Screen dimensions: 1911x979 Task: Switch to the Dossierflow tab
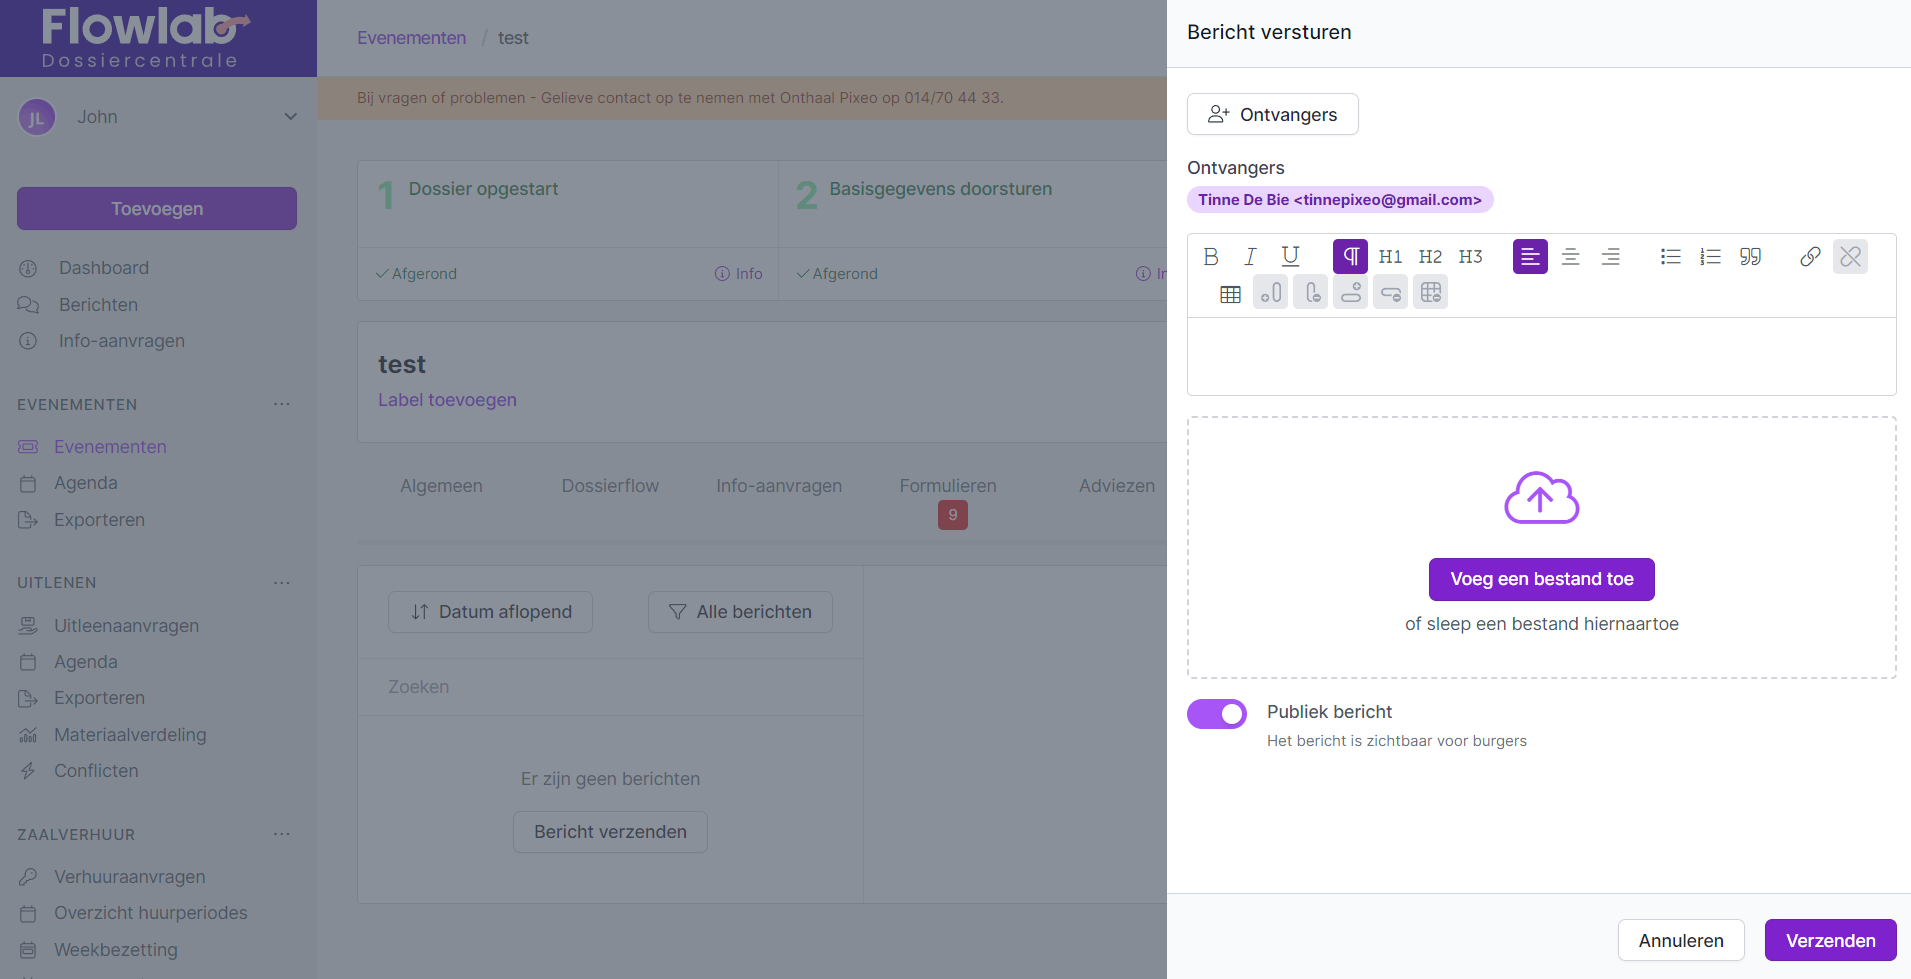[610, 486]
